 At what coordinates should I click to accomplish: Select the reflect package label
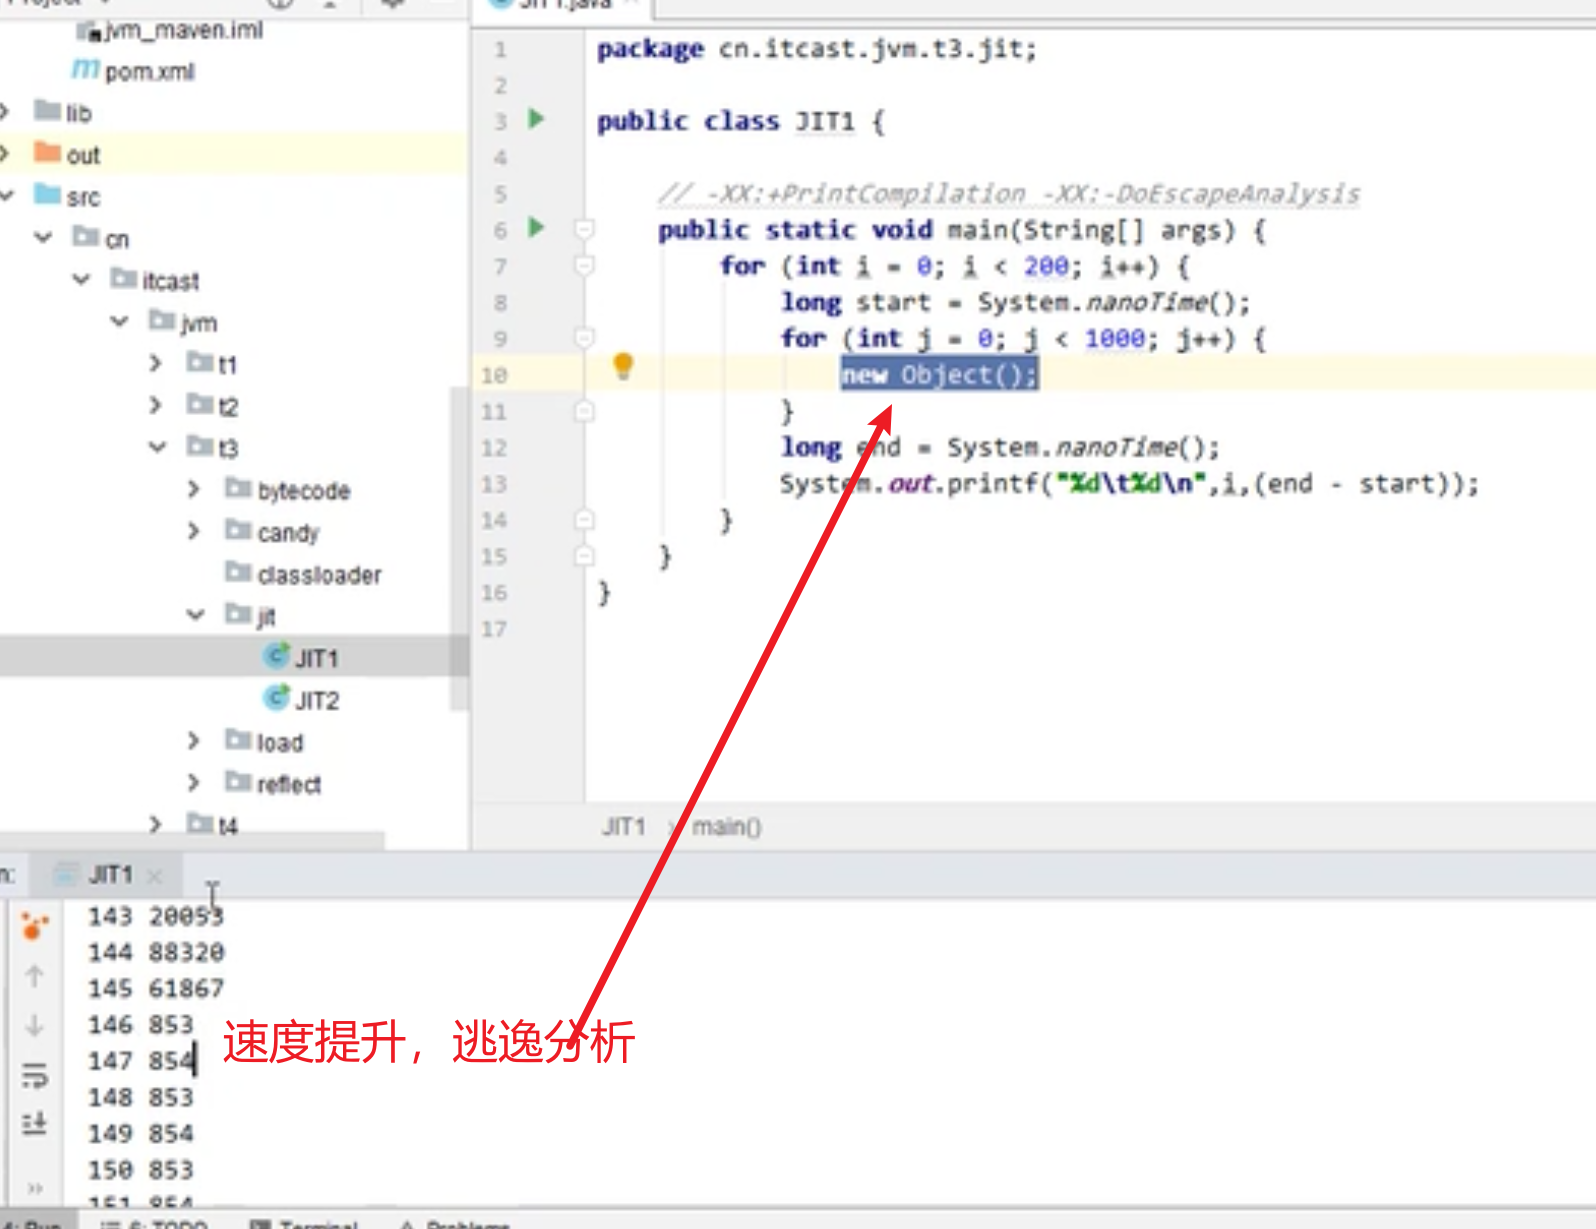tap(289, 785)
